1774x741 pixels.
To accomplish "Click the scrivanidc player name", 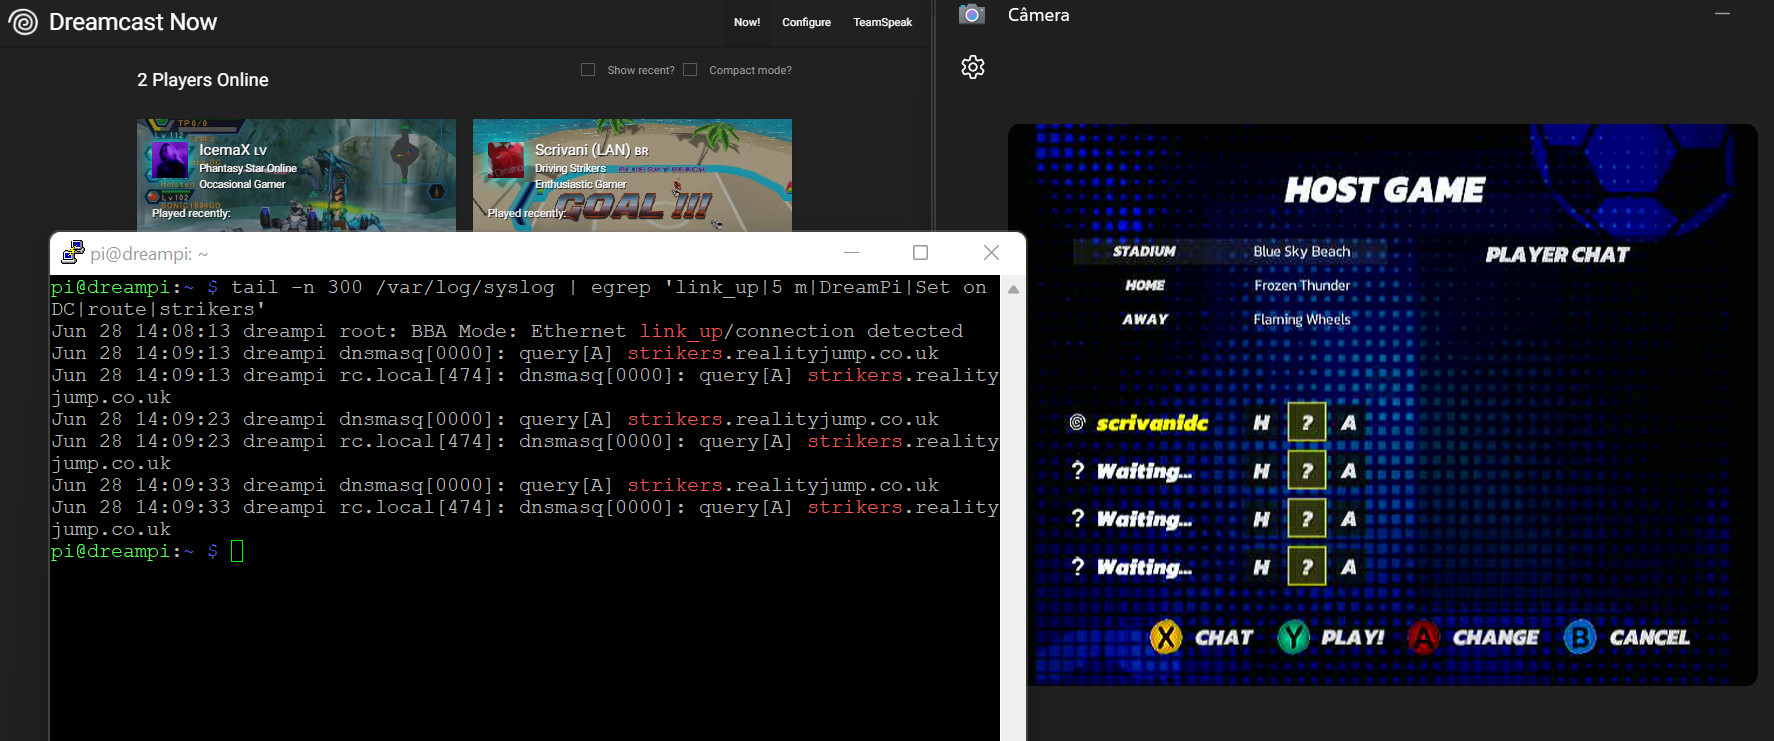I will coord(1152,423).
